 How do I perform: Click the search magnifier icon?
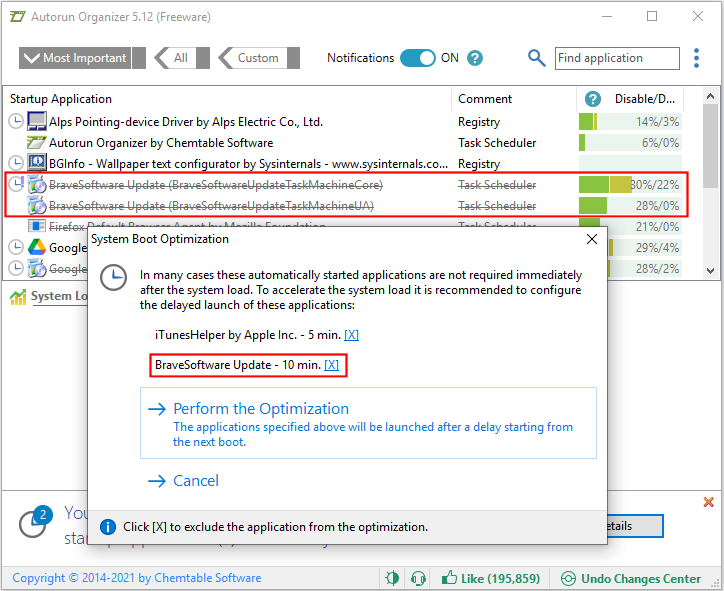click(537, 58)
